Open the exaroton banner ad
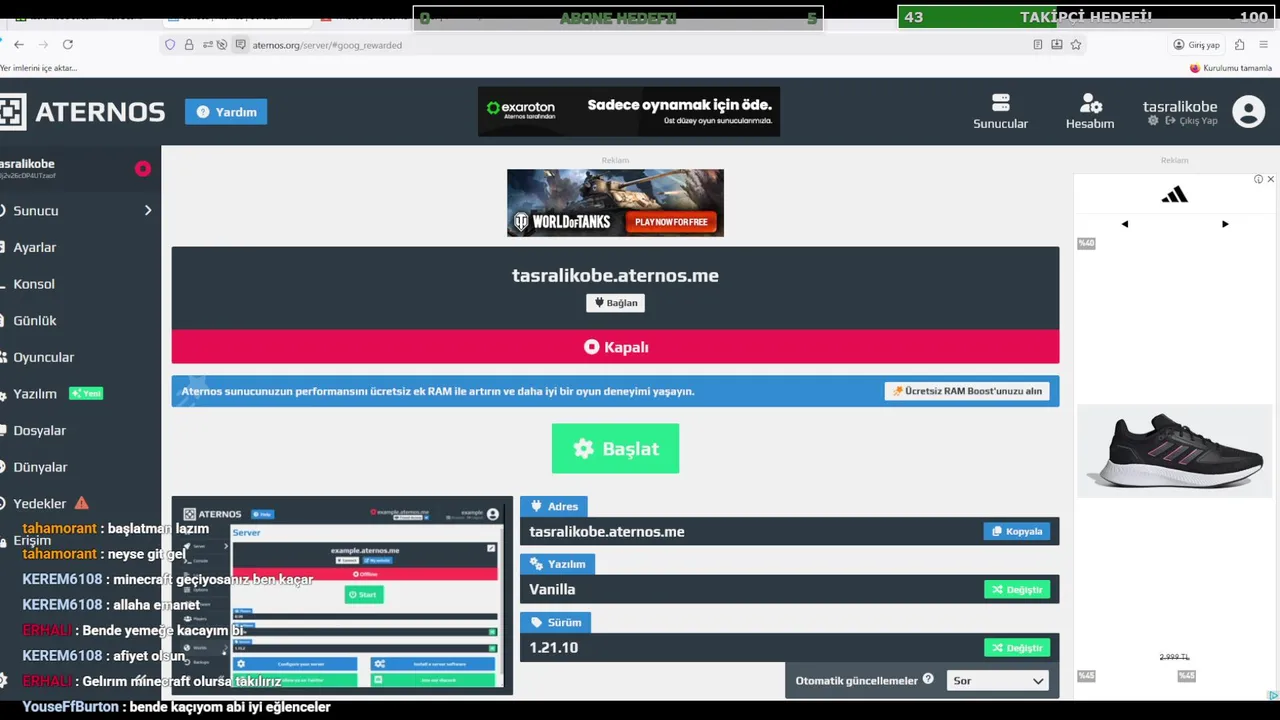 point(629,111)
